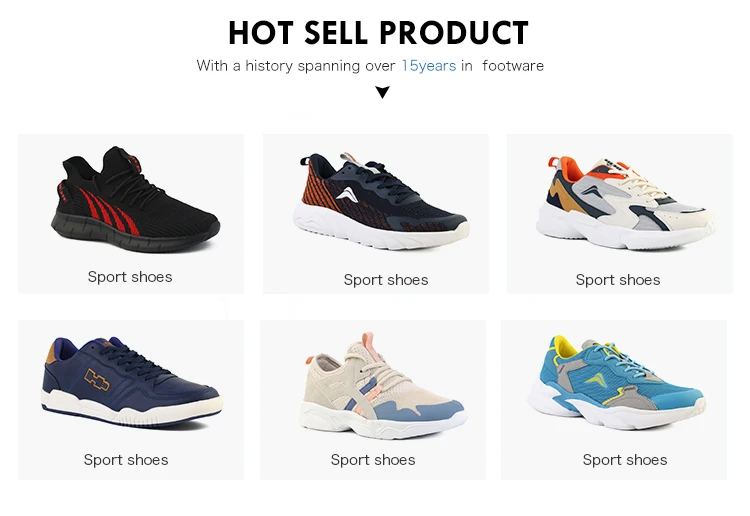The height and width of the screenshot is (516, 750).
Task: Click the orange heel tab on beige chunky sneaker
Action: click(x=553, y=162)
